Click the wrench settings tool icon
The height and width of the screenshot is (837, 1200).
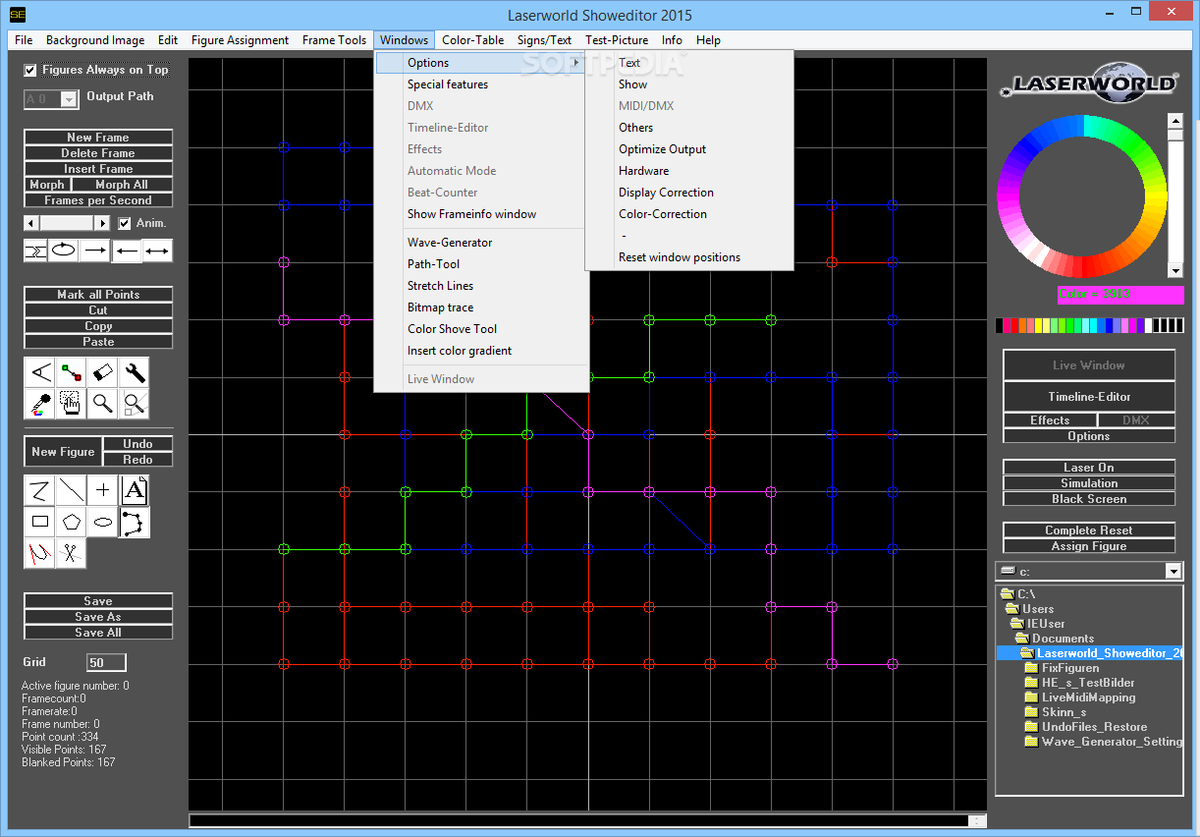click(135, 373)
